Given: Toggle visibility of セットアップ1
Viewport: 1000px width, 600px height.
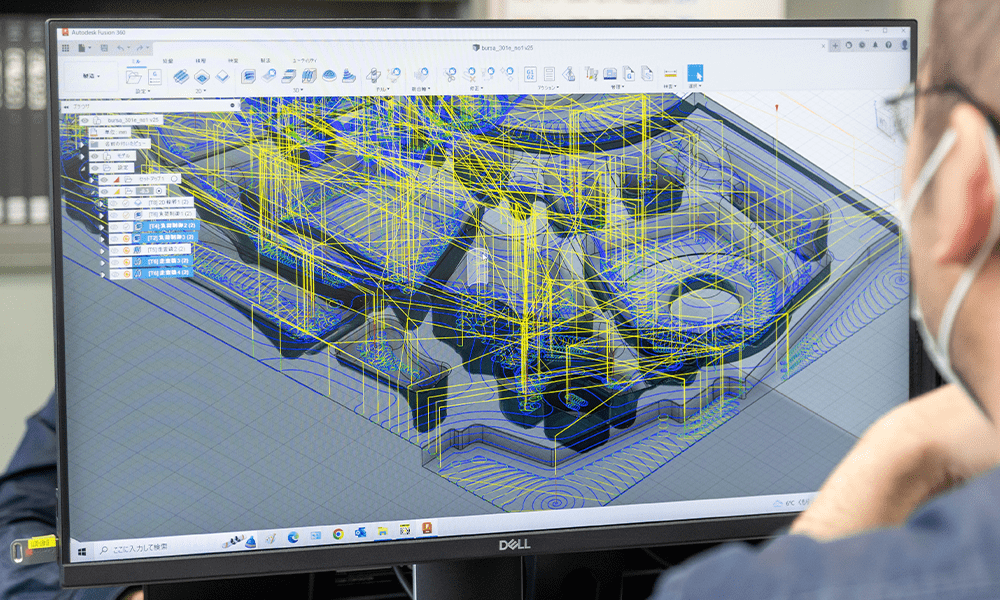Looking at the screenshot, I should pos(105,180).
